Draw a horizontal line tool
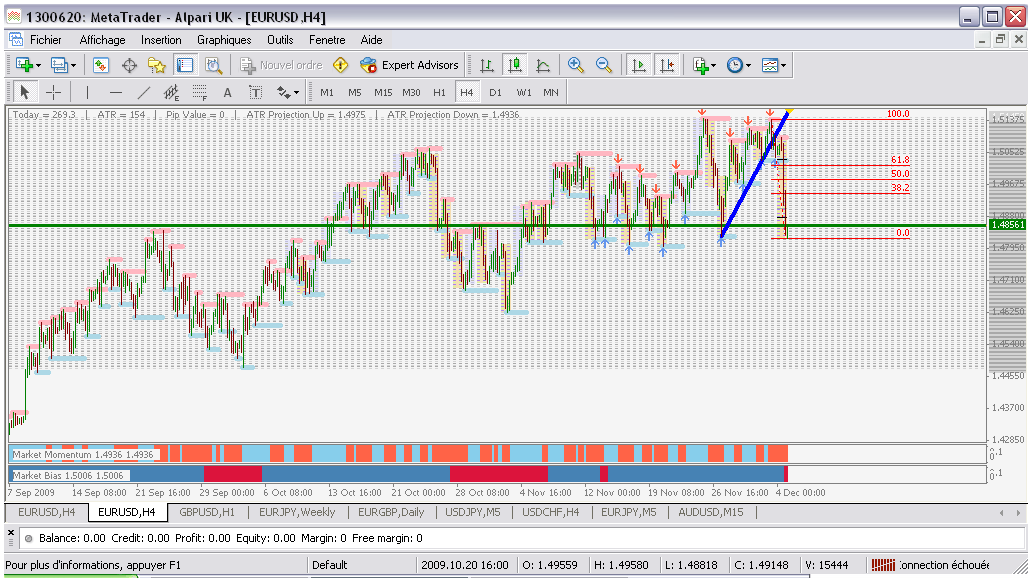The height and width of the screenshot is (578, 1032). coord(115,92)
